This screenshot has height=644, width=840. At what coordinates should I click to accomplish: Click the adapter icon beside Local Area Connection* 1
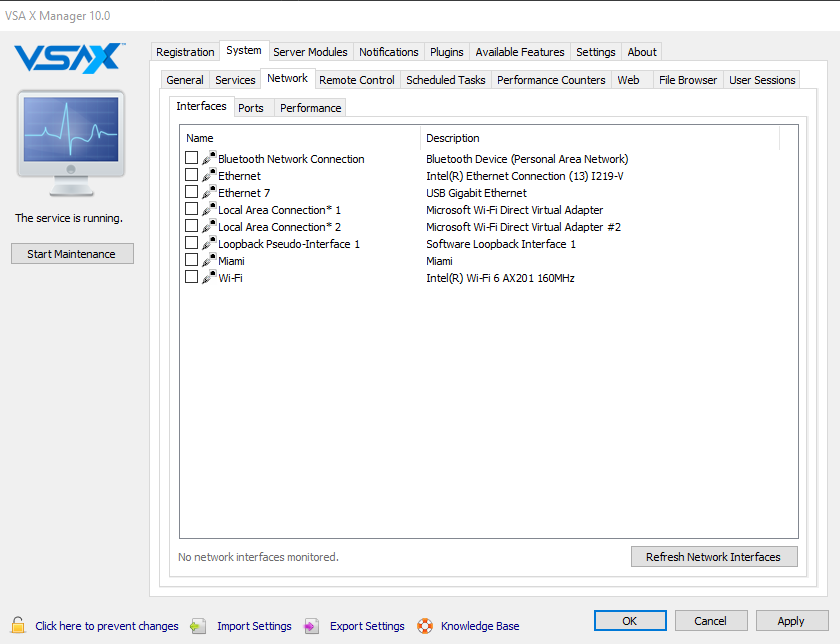209,209
